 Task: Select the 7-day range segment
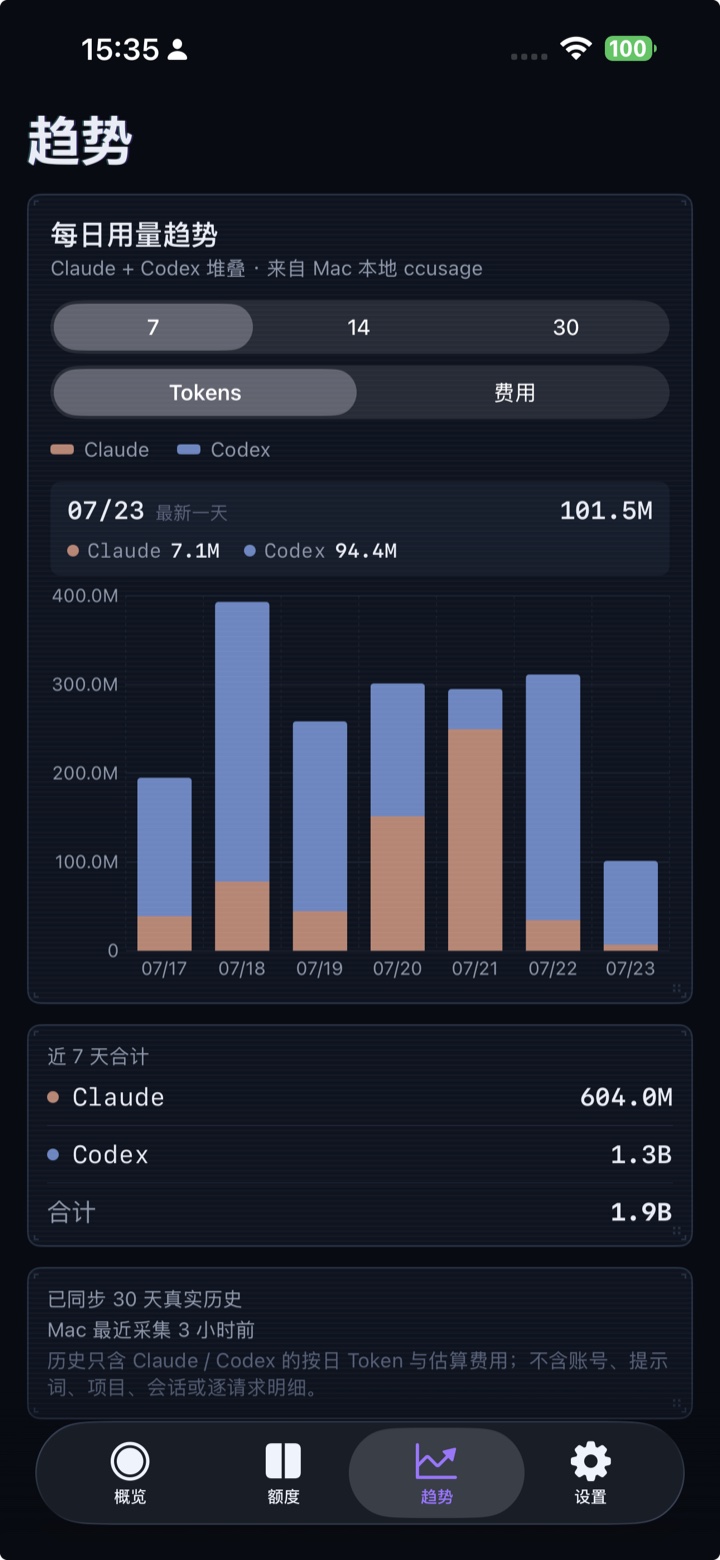(153, 327)
